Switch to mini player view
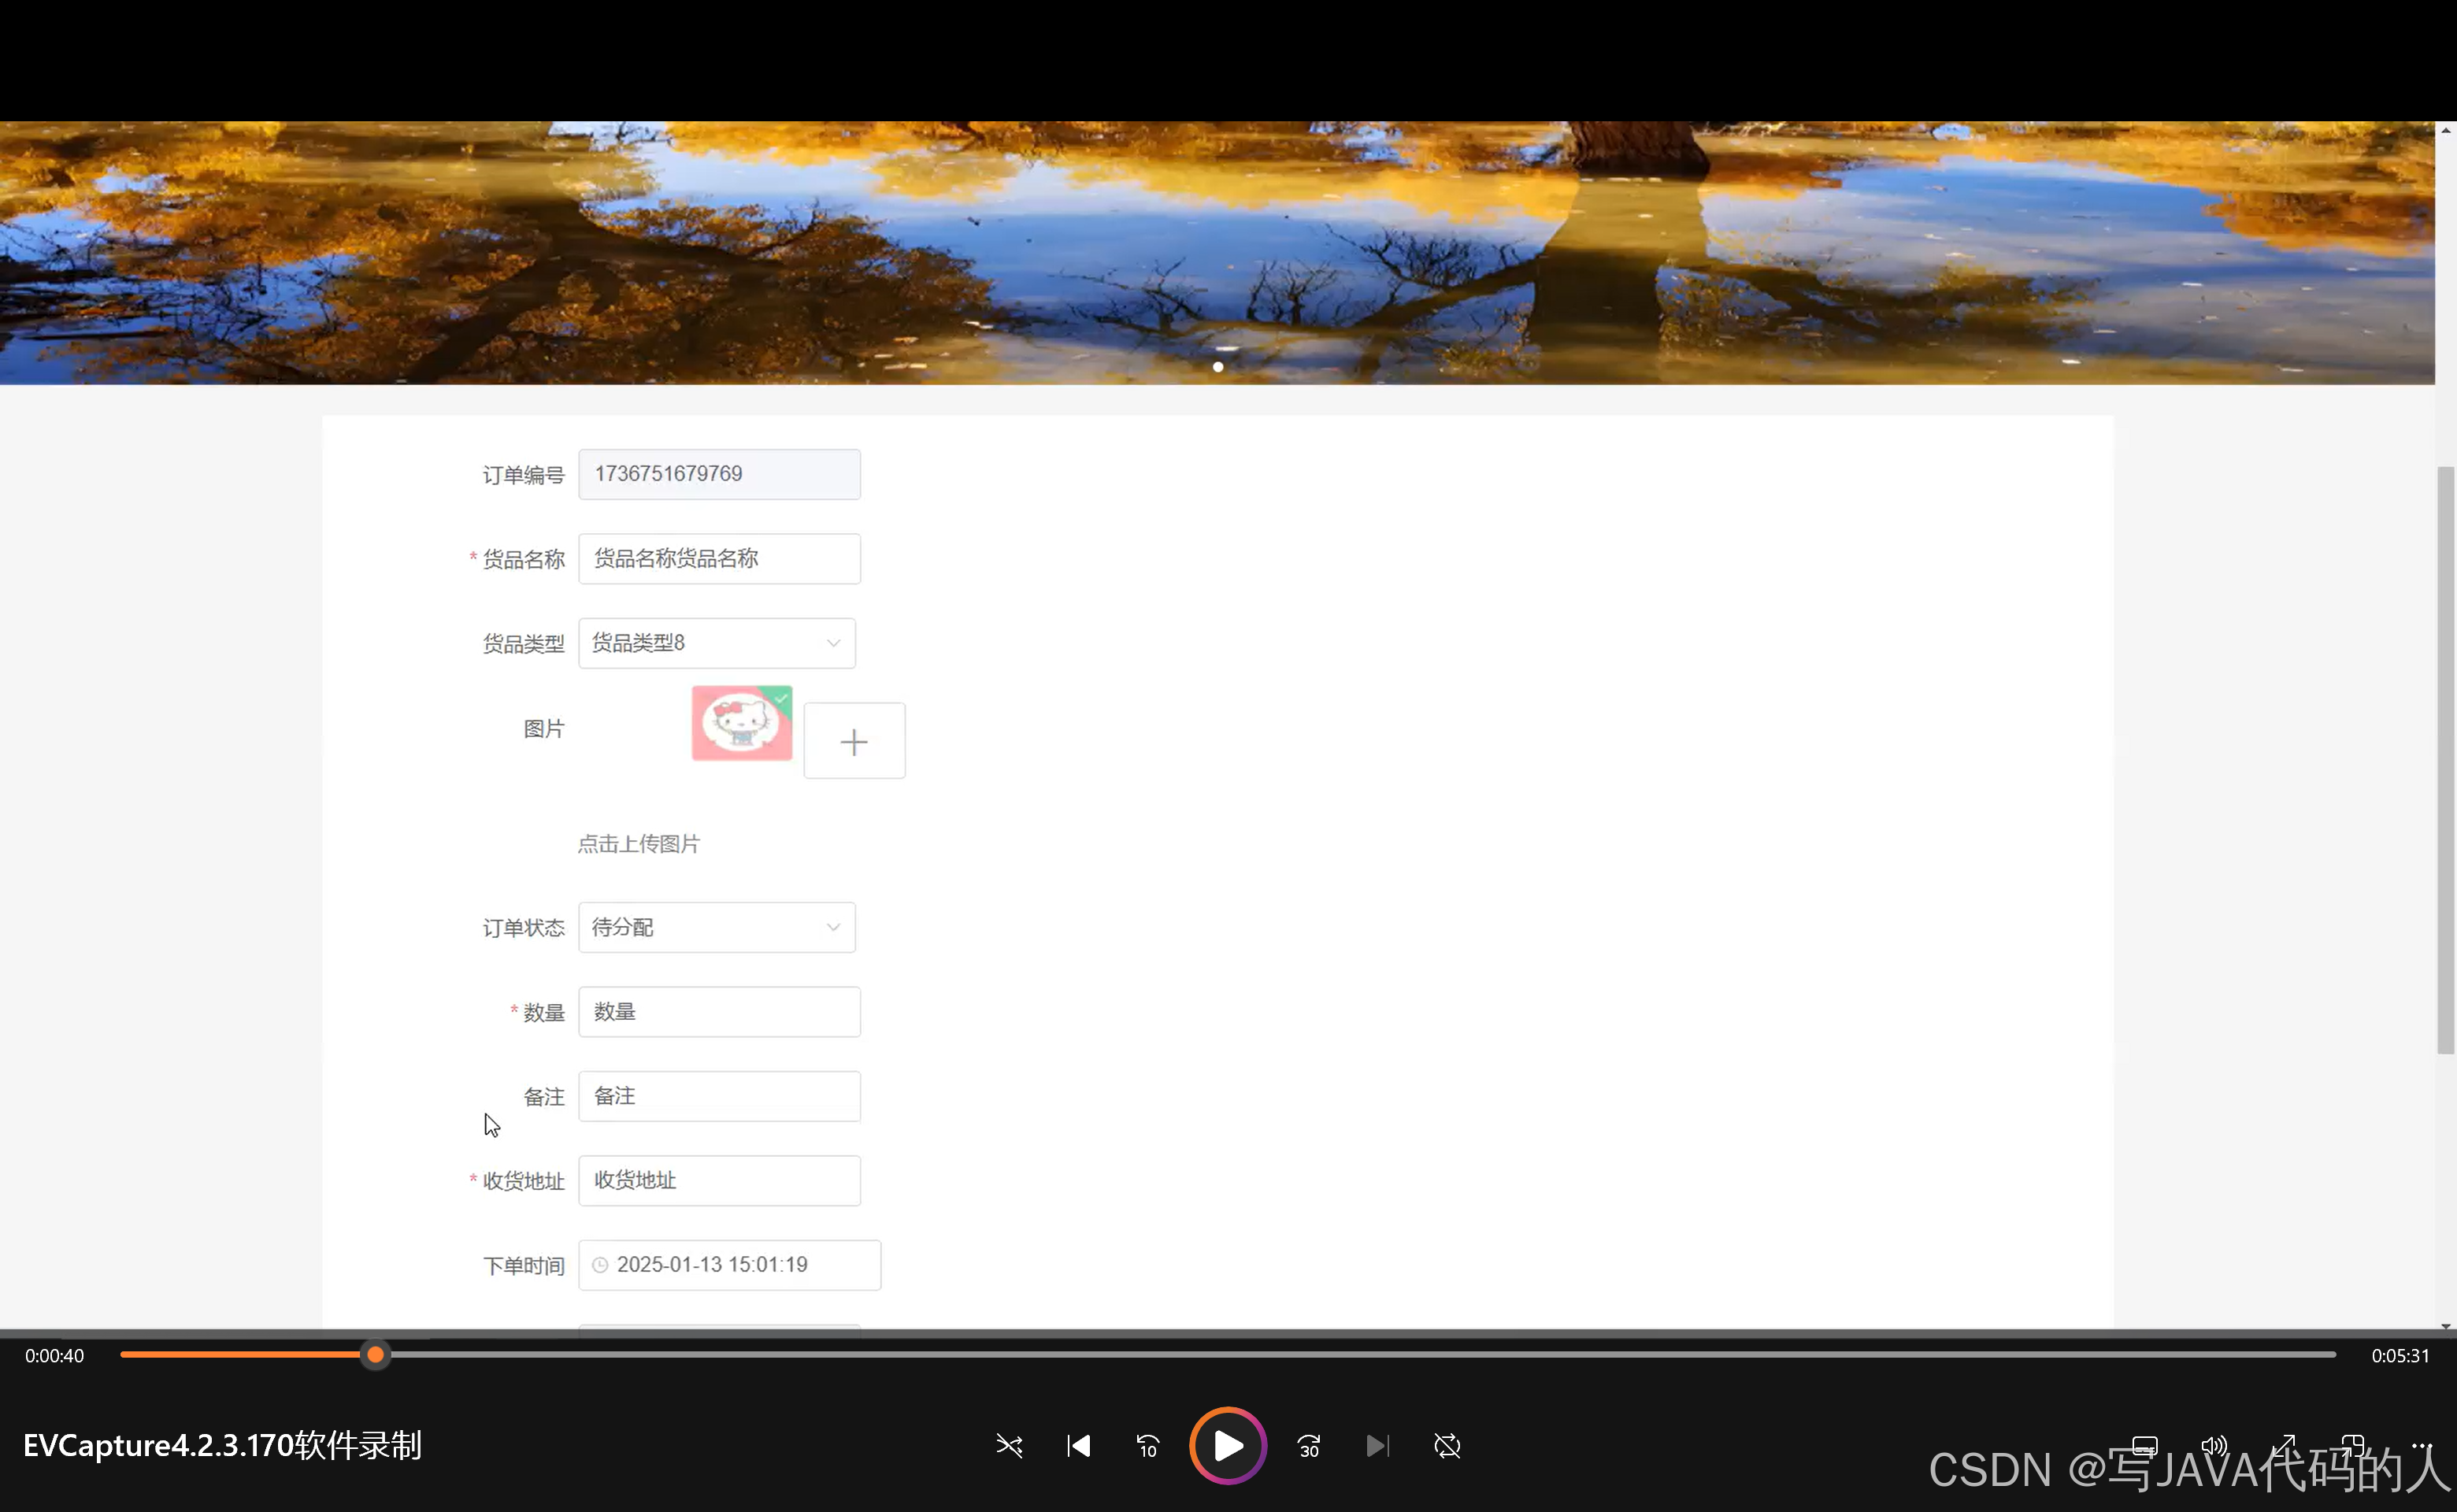This screenshot has width=2457, height=1512. coord(2352,1446)
